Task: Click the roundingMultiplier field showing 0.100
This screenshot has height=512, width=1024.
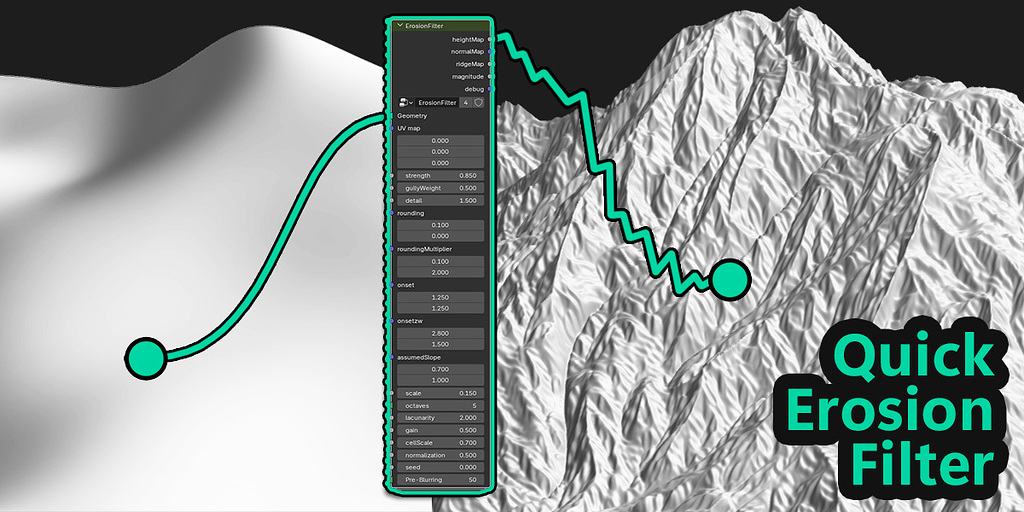Action: 441,261
